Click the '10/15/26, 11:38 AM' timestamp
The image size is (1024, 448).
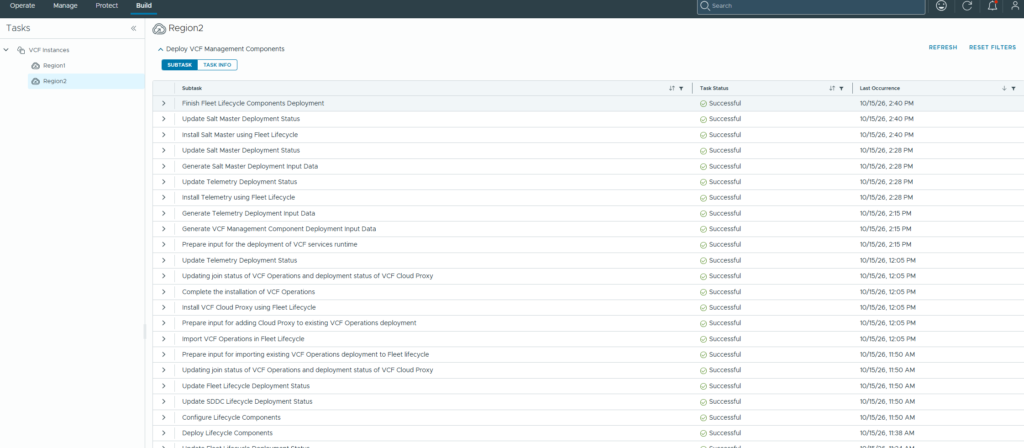(887, 433)
